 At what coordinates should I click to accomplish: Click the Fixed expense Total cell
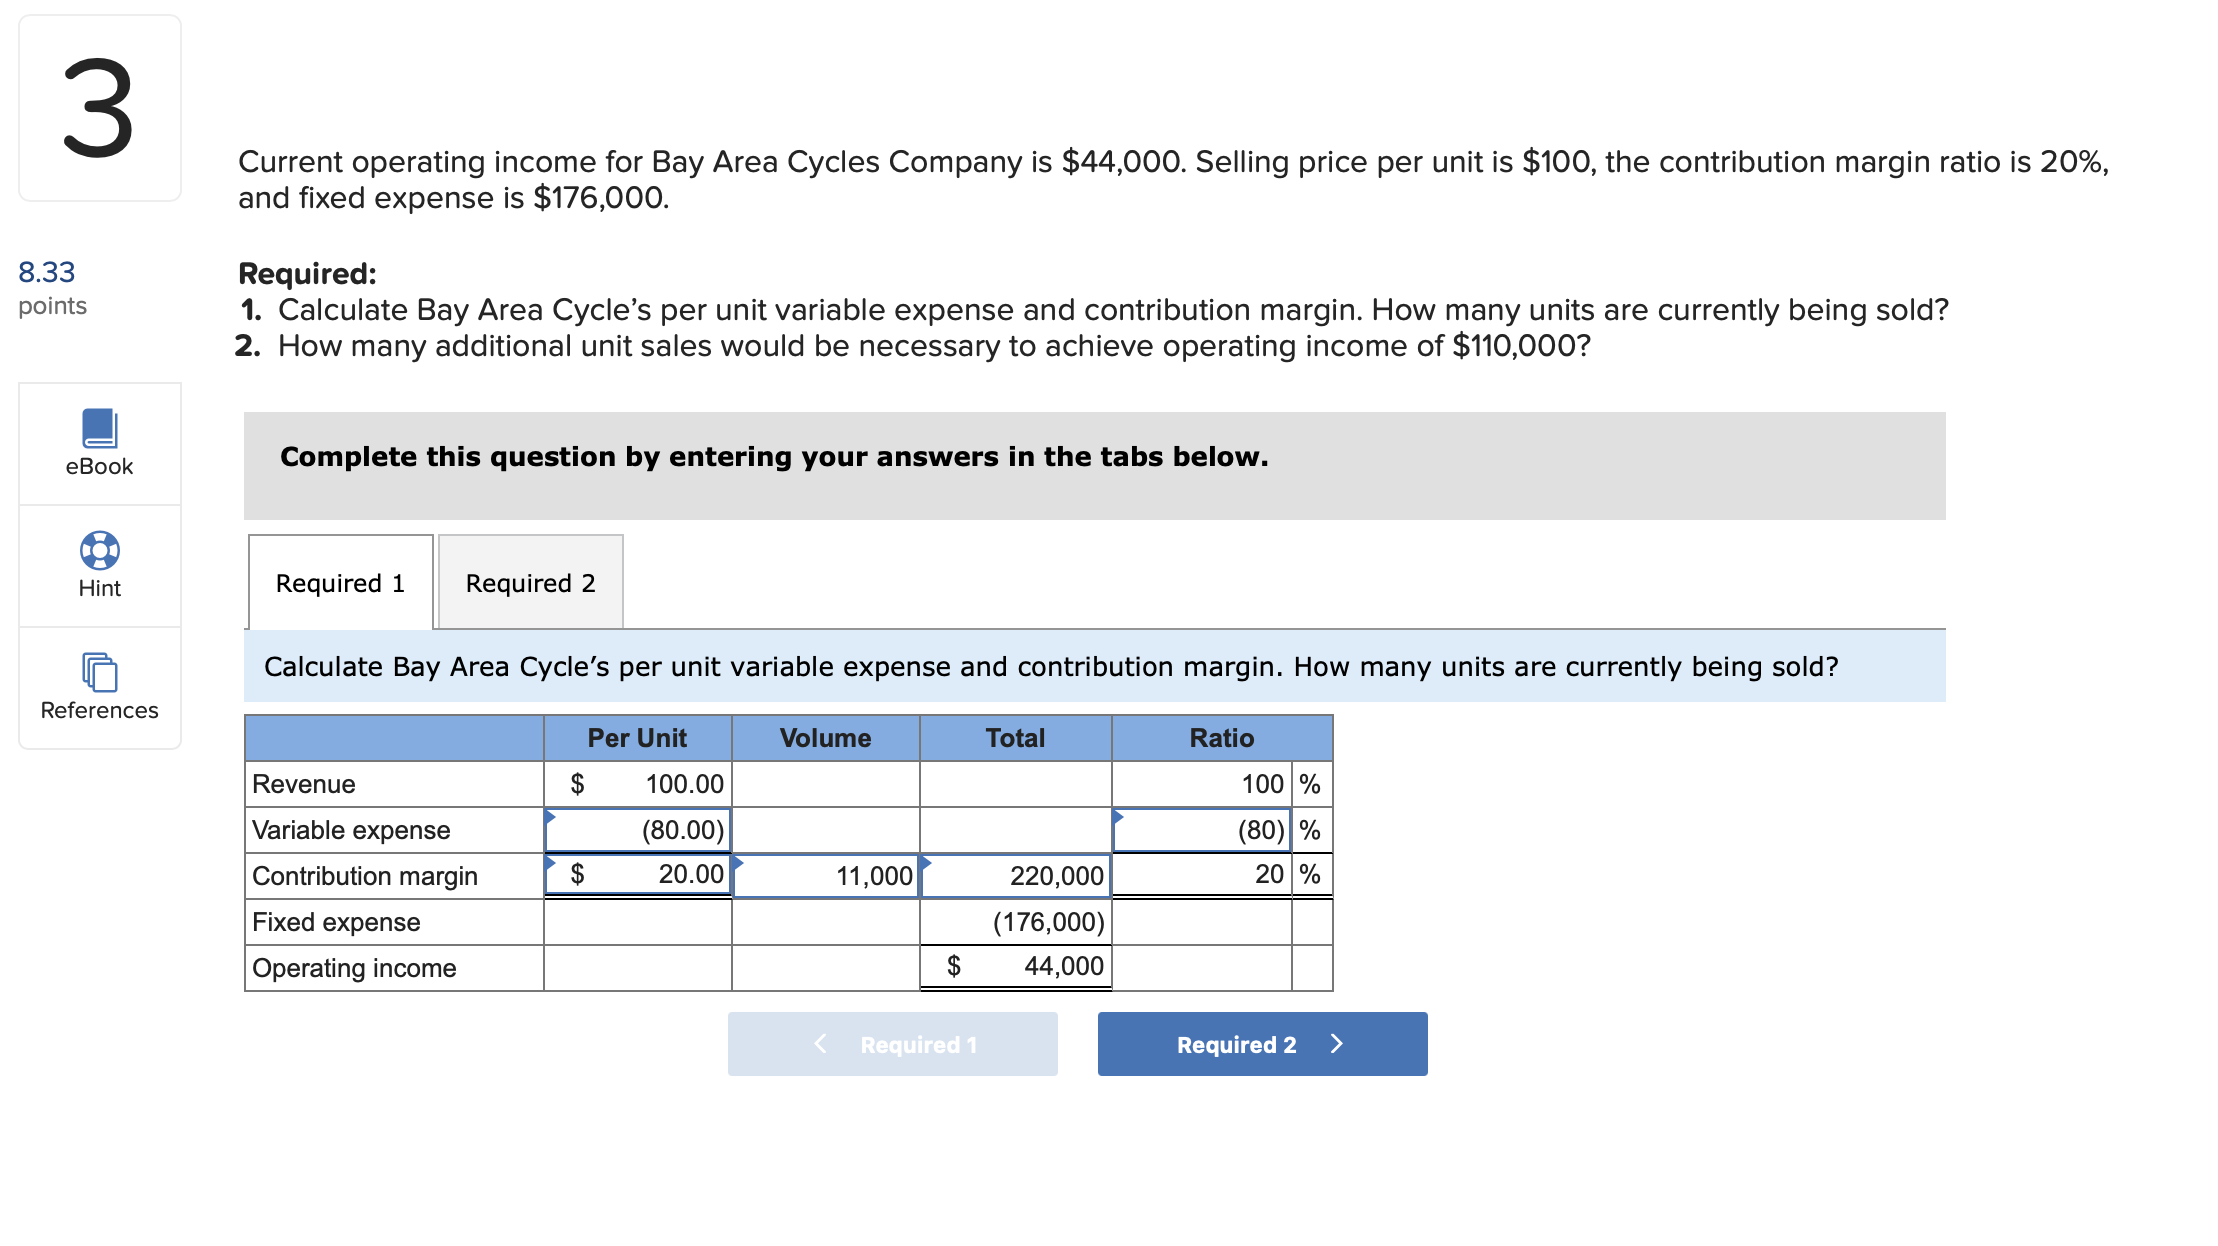tap(1014, 921)
